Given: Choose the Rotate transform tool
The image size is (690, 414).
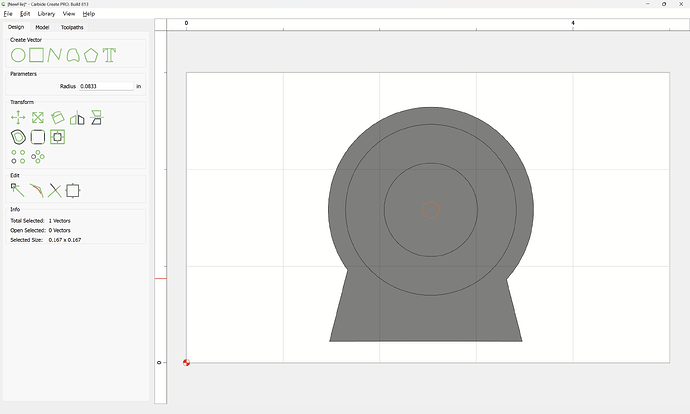Looking at the screenshot, I should [x=58, y=117].
